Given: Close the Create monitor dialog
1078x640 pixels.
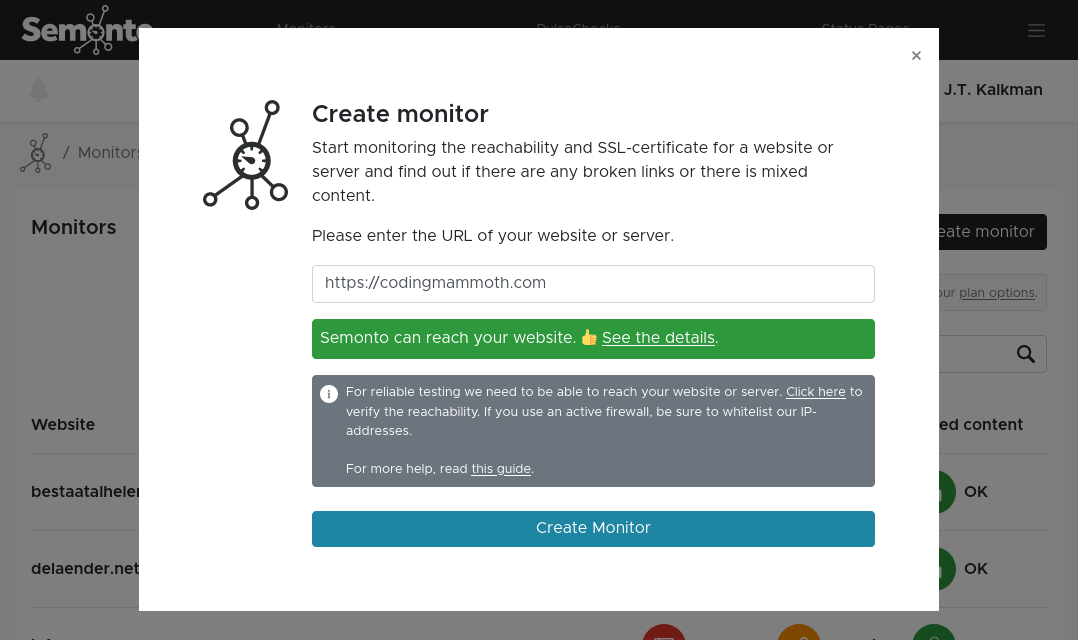Looking at the screenshot, I should coord(916,56).
